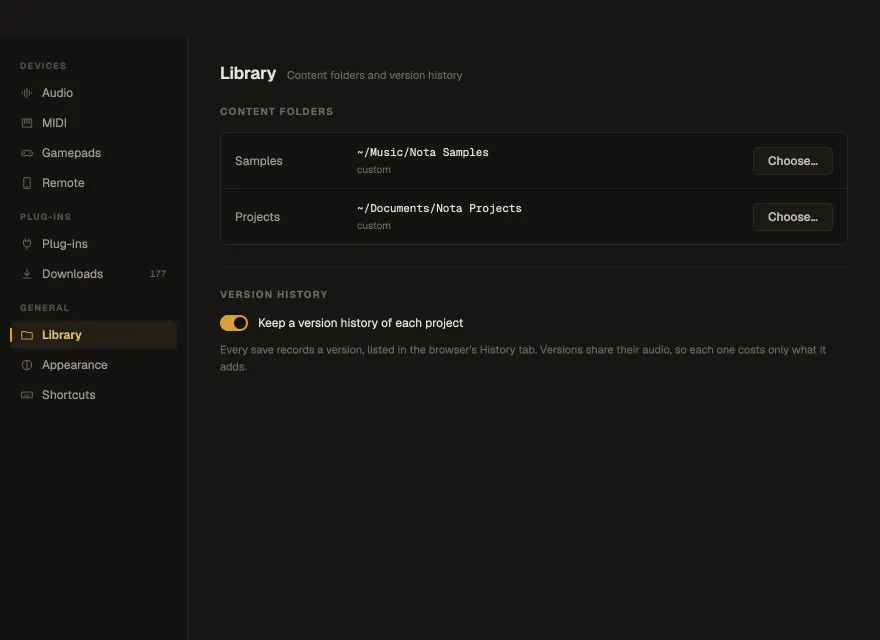
Task: Go to Gamepads settings
Action: (93, 153)
